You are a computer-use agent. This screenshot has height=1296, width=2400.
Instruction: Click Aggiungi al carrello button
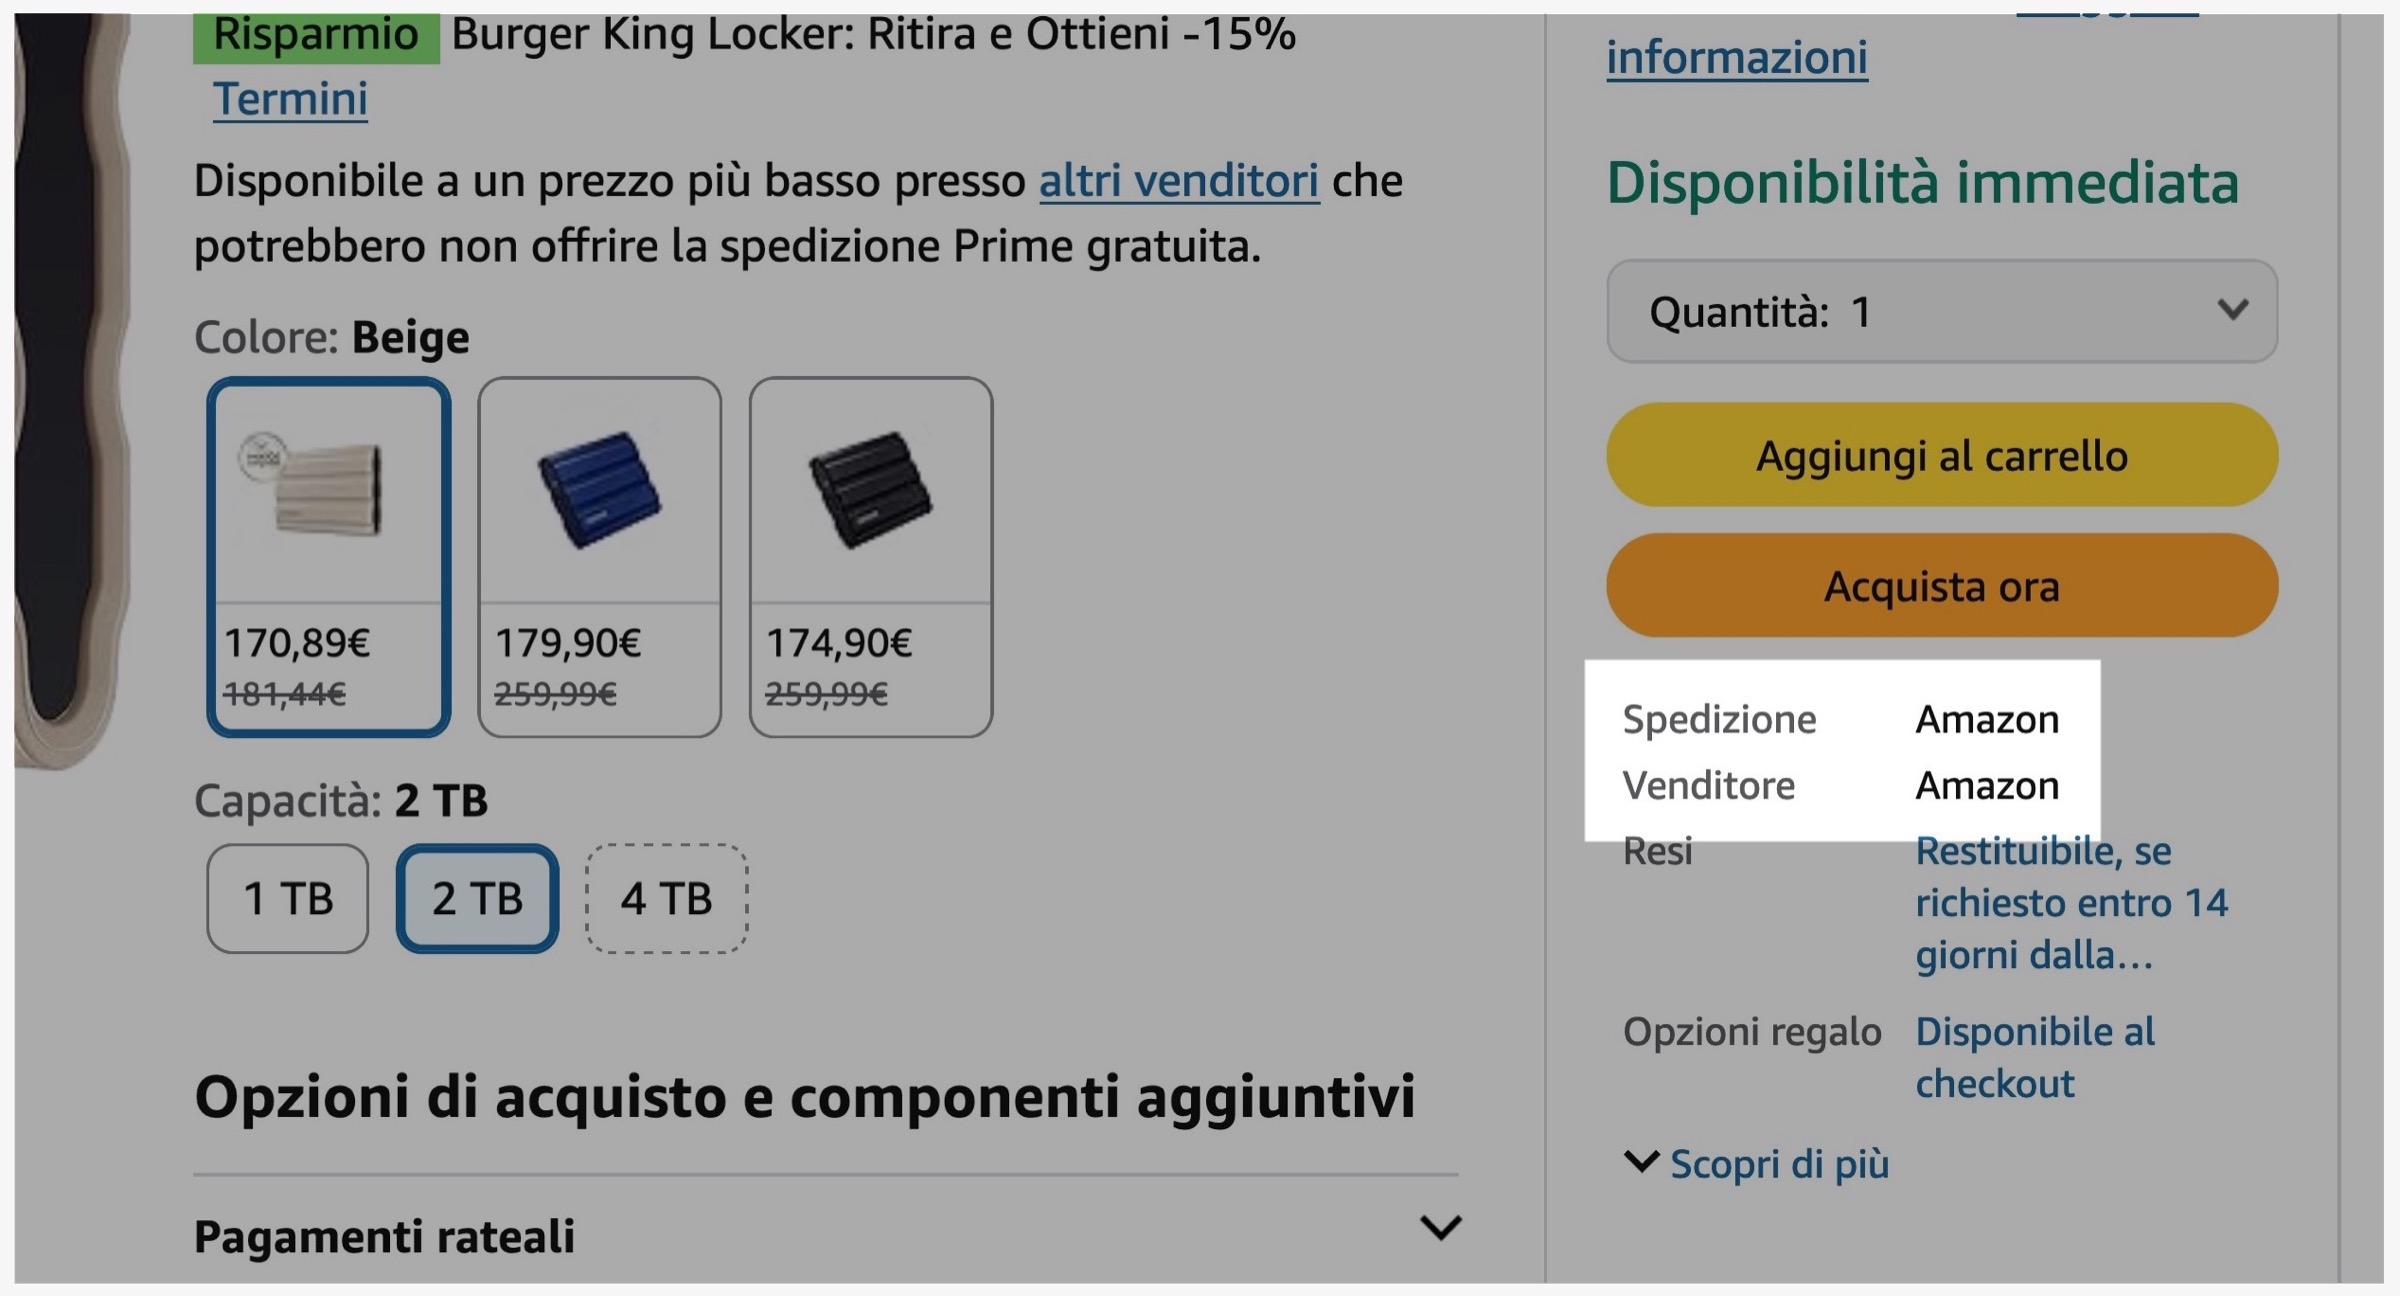(1940, 455)
